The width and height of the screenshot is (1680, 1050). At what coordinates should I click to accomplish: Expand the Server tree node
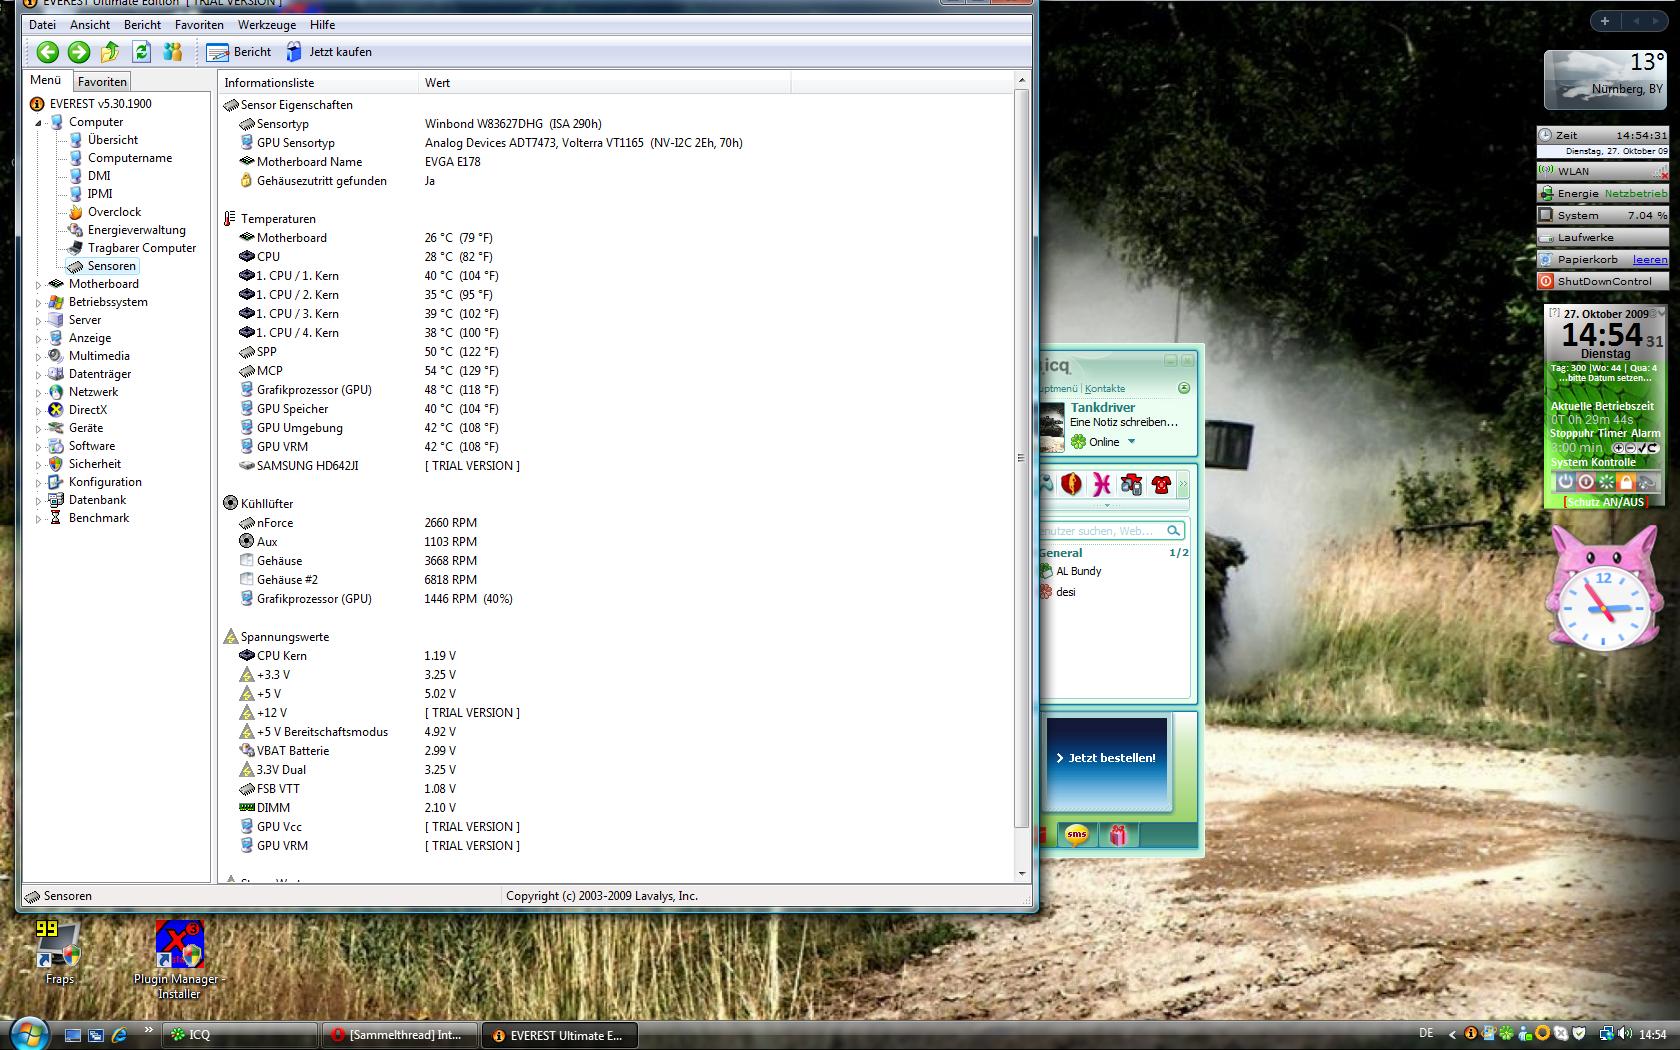[39, 321]
